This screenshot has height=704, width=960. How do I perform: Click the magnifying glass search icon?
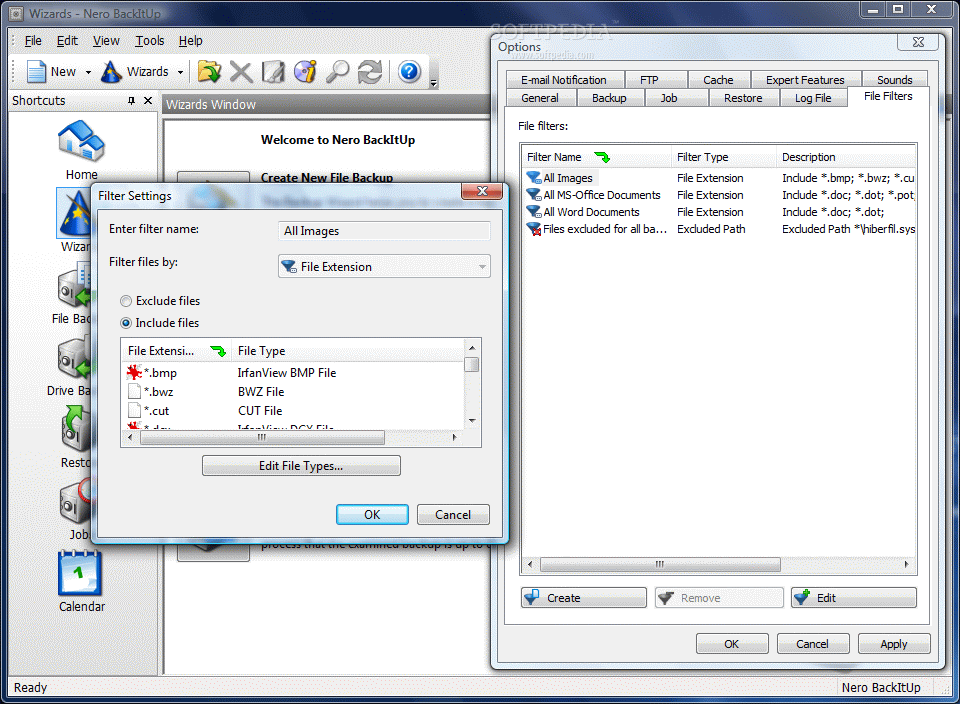(337, 72)
